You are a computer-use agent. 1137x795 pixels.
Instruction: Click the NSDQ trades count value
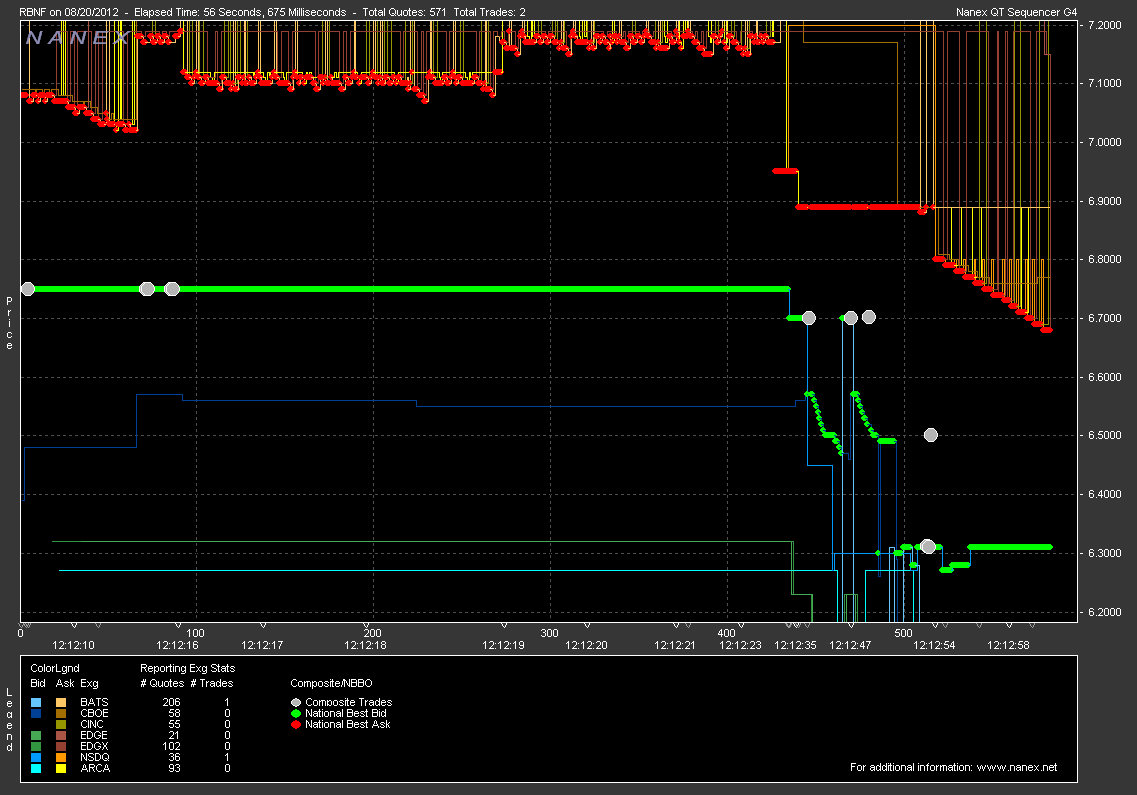click(x=227, y=757)
